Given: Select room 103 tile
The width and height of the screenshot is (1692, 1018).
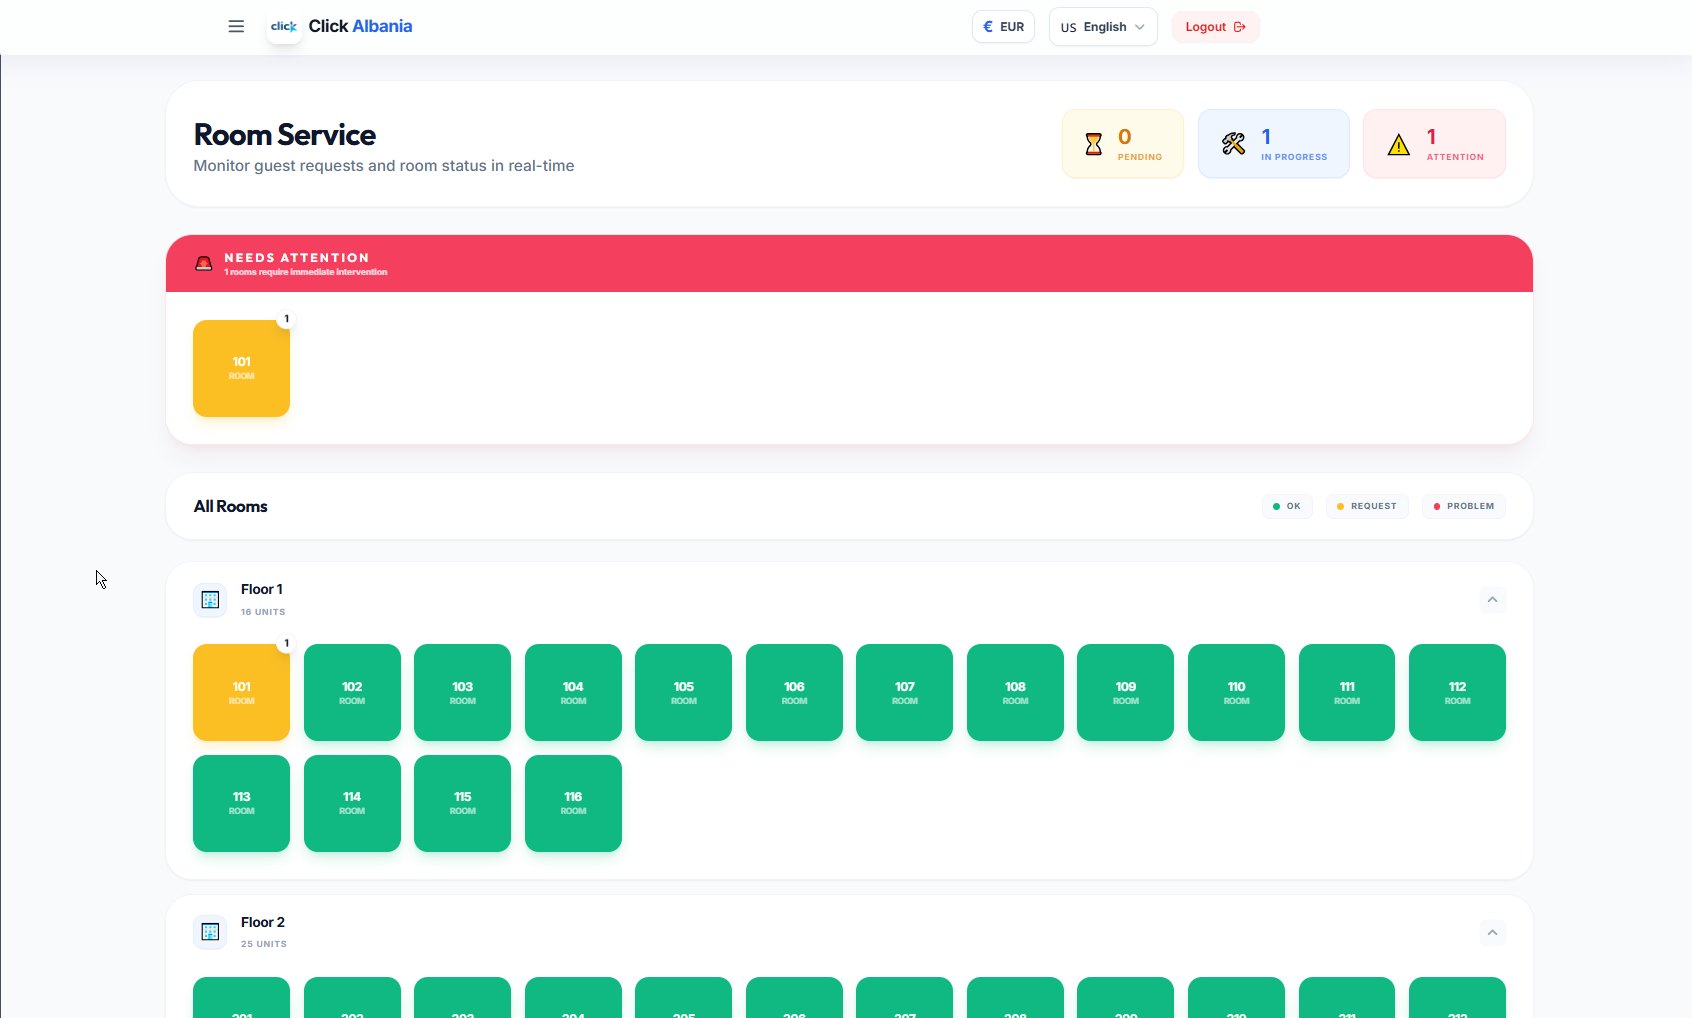Looking at the screenshot, I should (462, 693).
